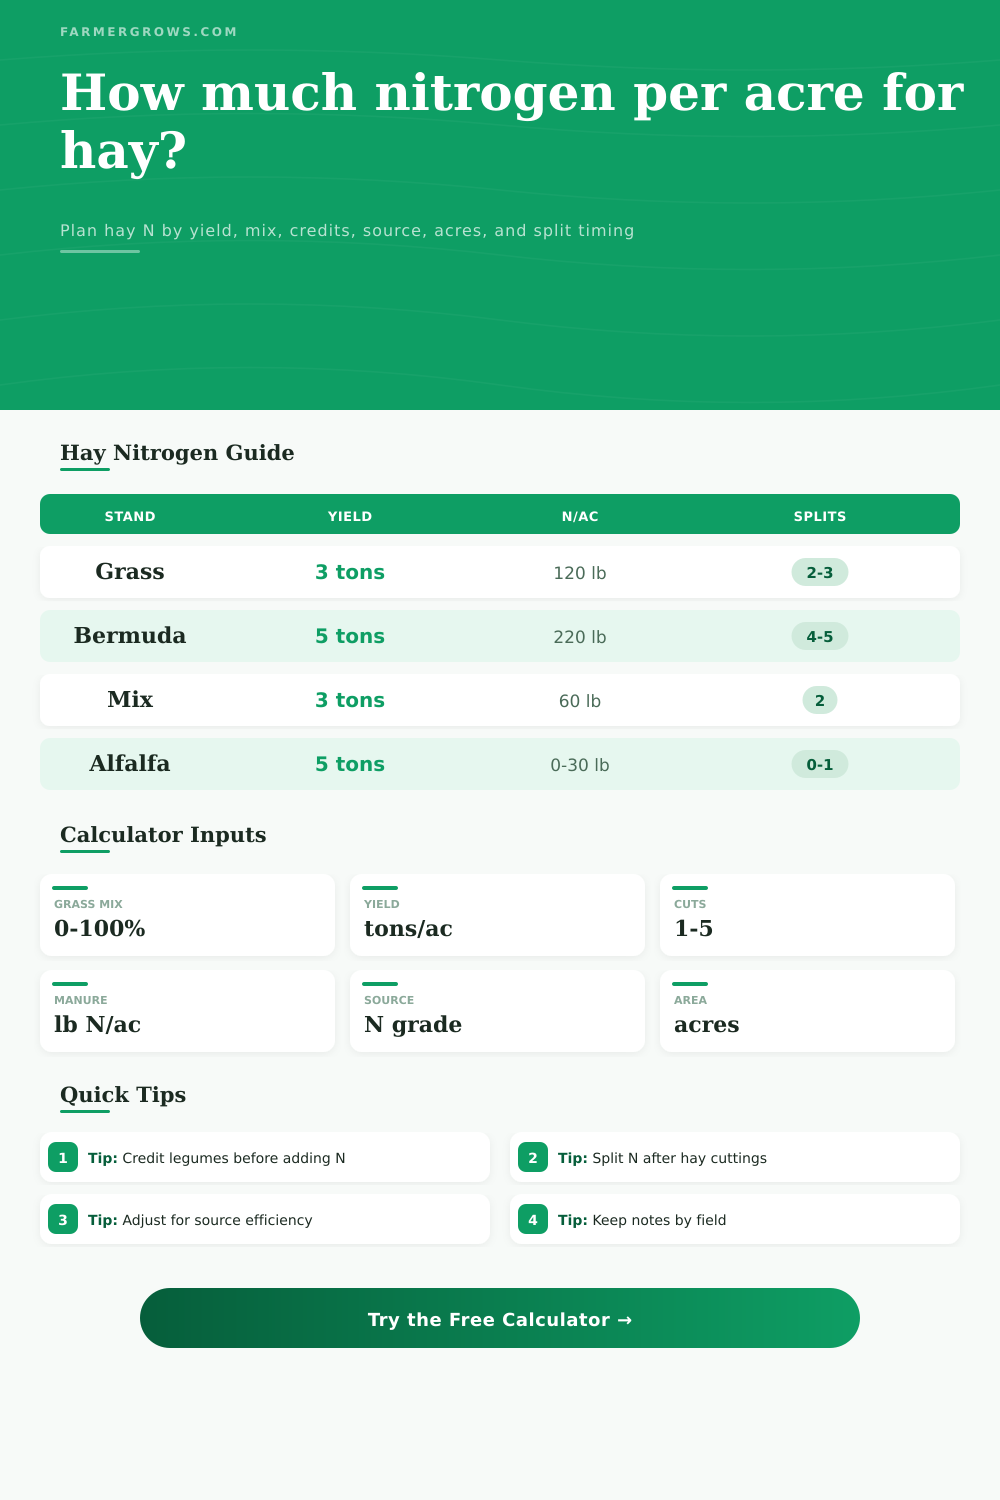Select the Quick Tips heading
1000x1500 pixels.
point(123,1095)
